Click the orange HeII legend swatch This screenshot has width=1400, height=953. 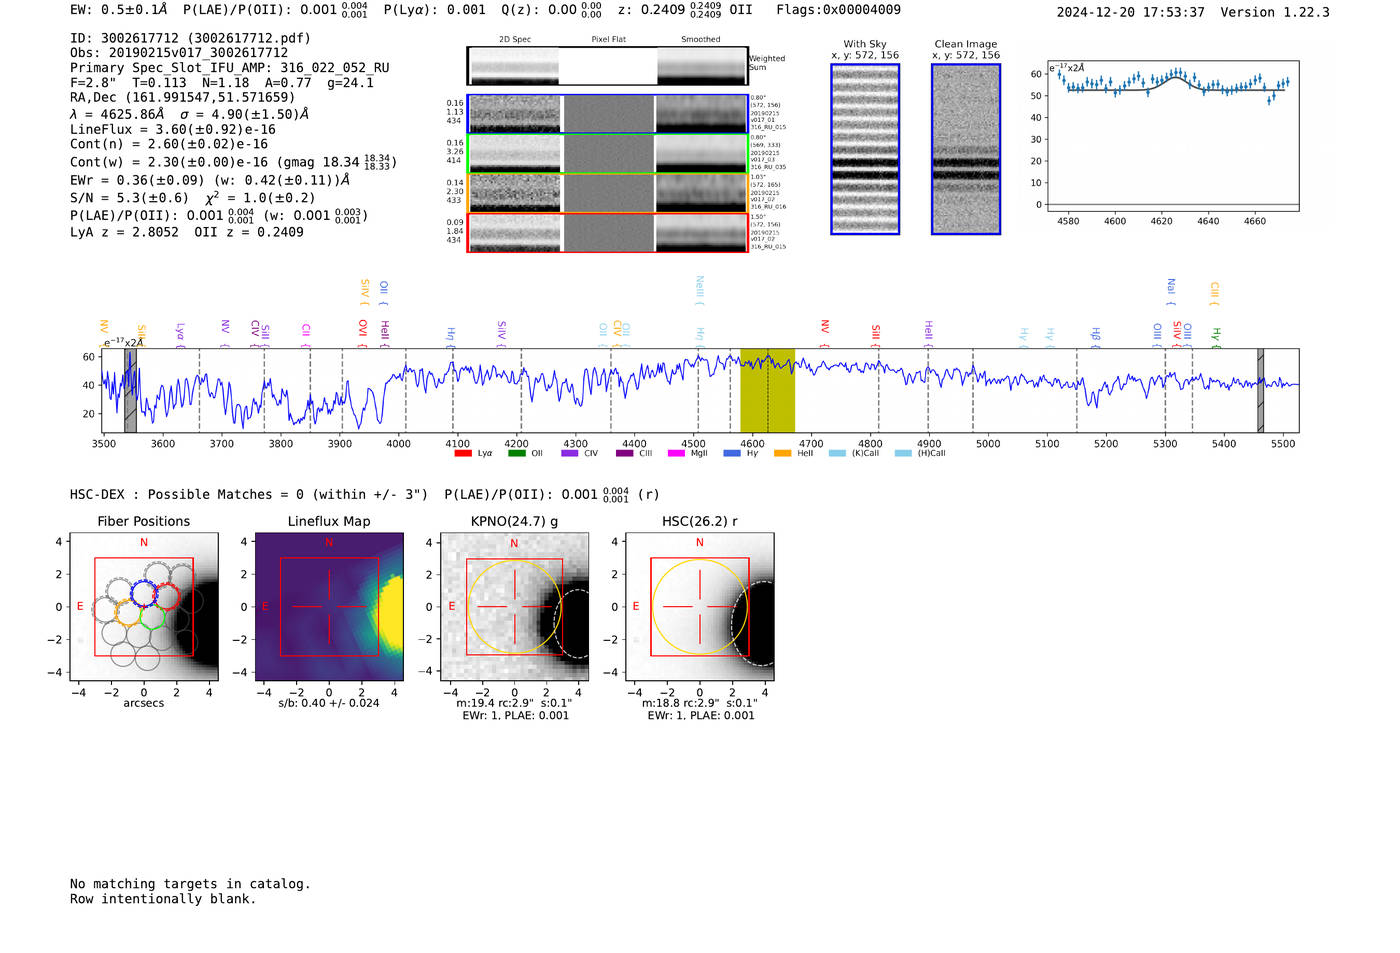tap(782, 453)
